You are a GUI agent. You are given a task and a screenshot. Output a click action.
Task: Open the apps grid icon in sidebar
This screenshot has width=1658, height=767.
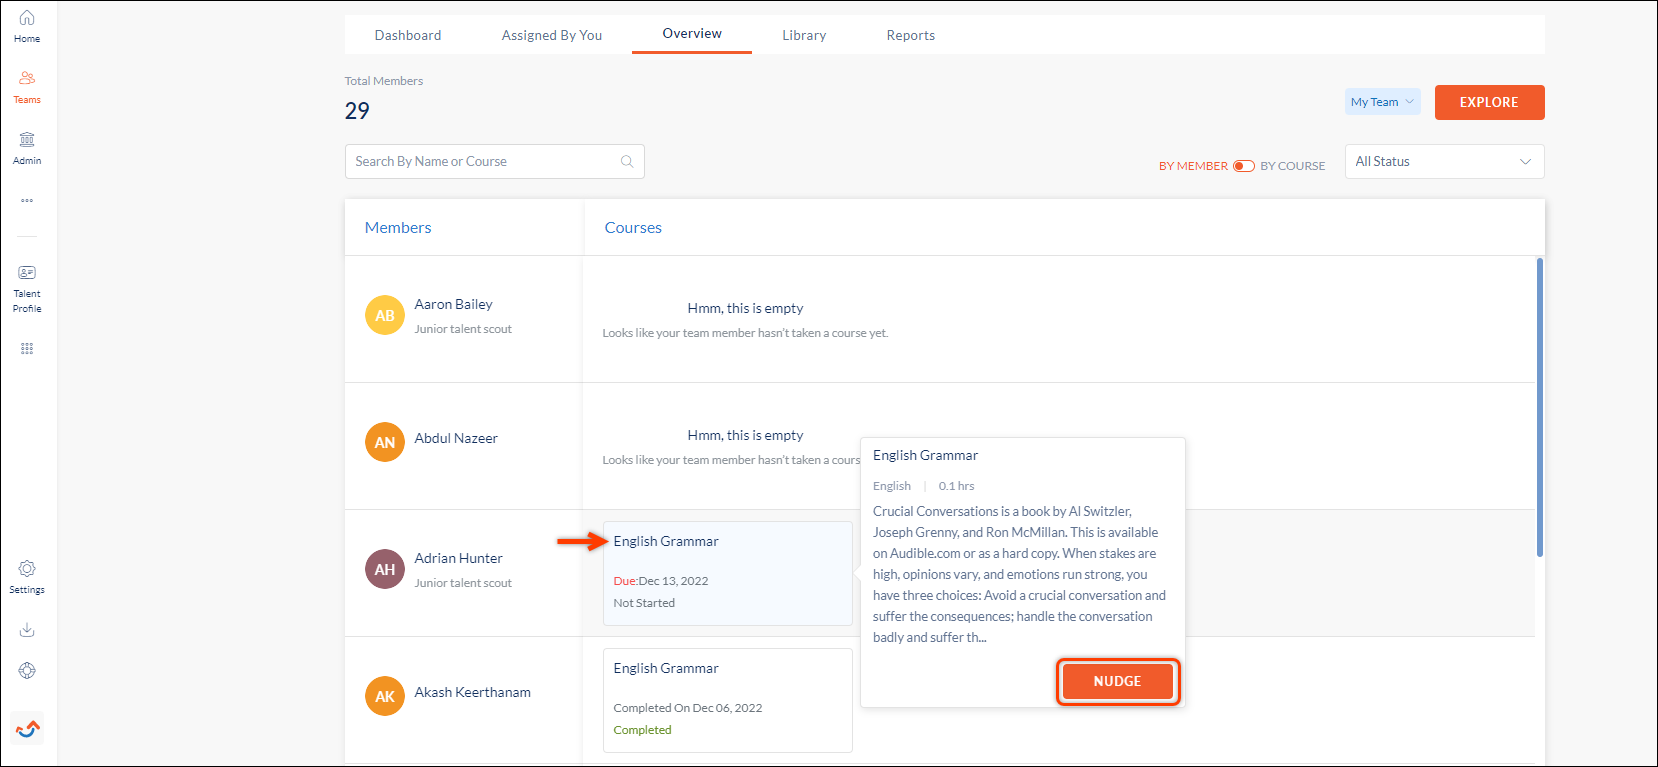(27, 349)
